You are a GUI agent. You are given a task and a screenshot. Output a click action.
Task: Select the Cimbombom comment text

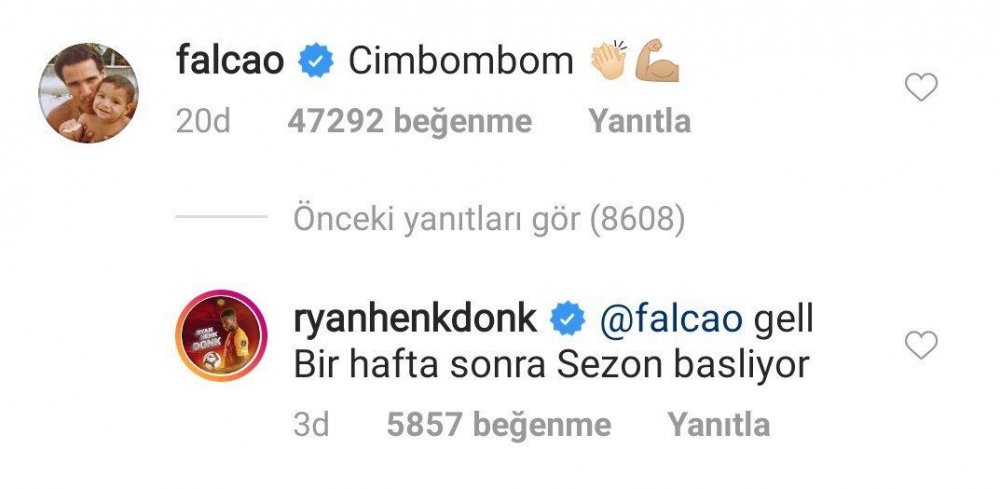pyautogui.click(x=460, y=61)
